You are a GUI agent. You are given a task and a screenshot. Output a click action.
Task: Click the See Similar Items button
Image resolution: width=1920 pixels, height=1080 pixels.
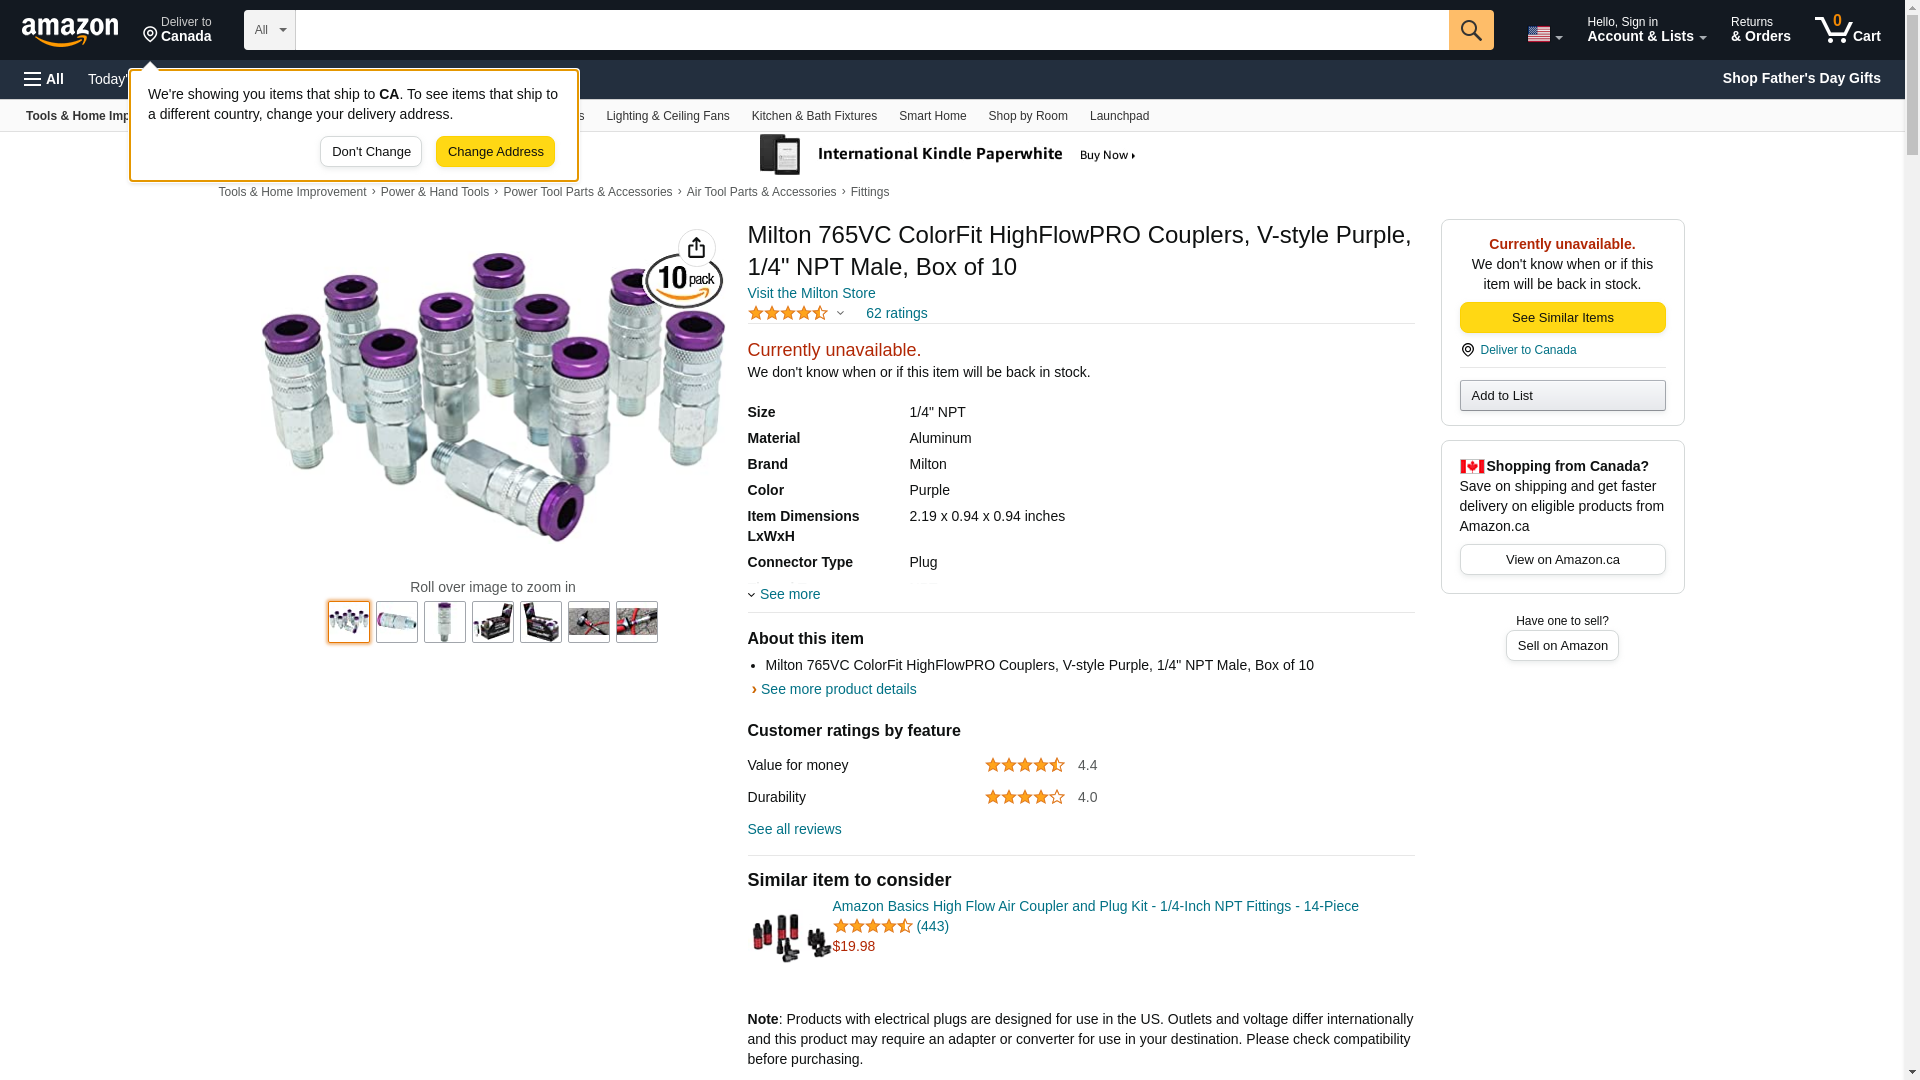pyautogui.click(x=1562, y=318)
